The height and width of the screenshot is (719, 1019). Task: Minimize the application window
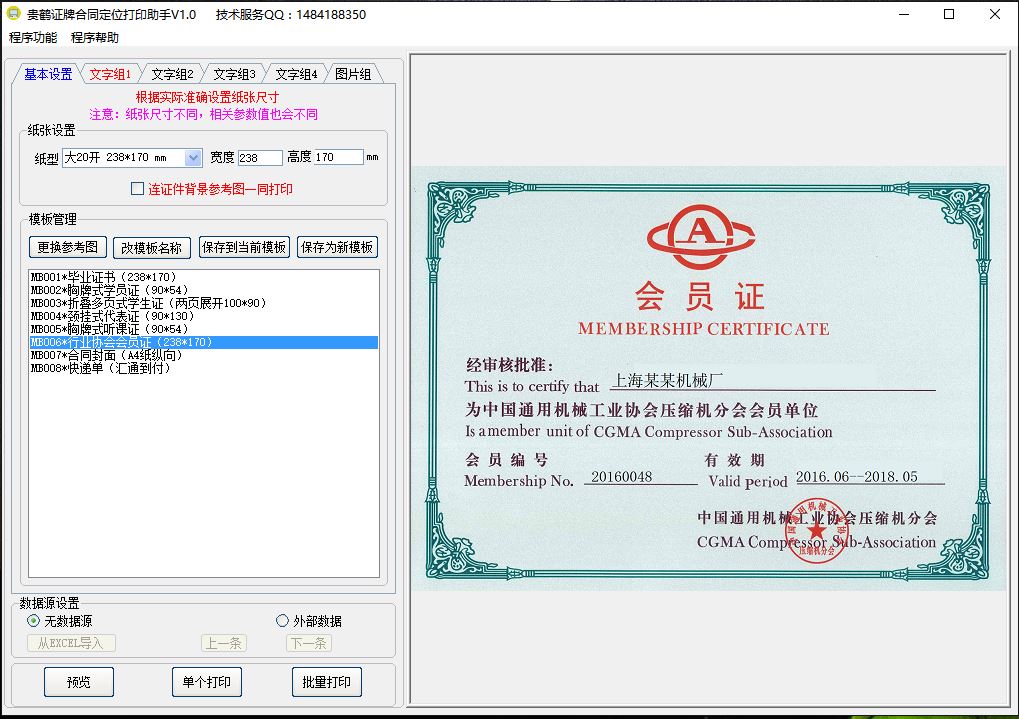903,14
